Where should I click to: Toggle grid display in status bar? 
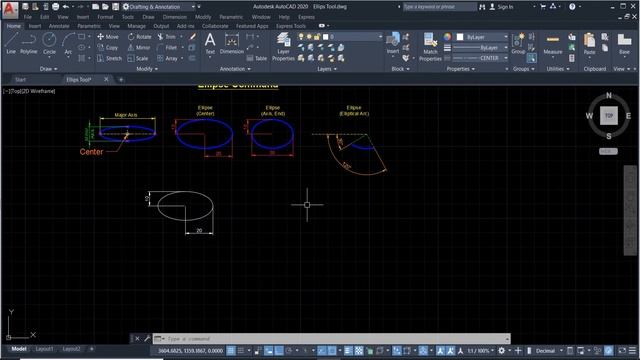pos(231,351)
